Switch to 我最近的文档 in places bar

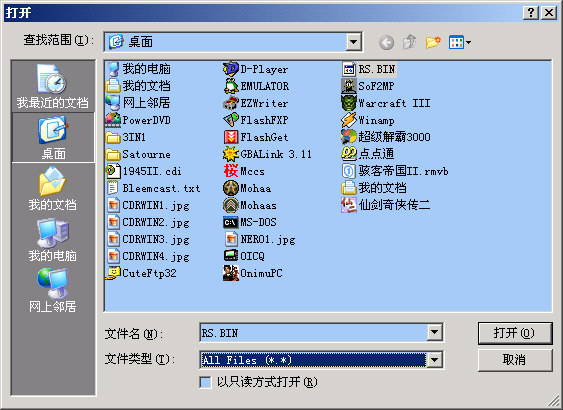(x=53, y=87)
